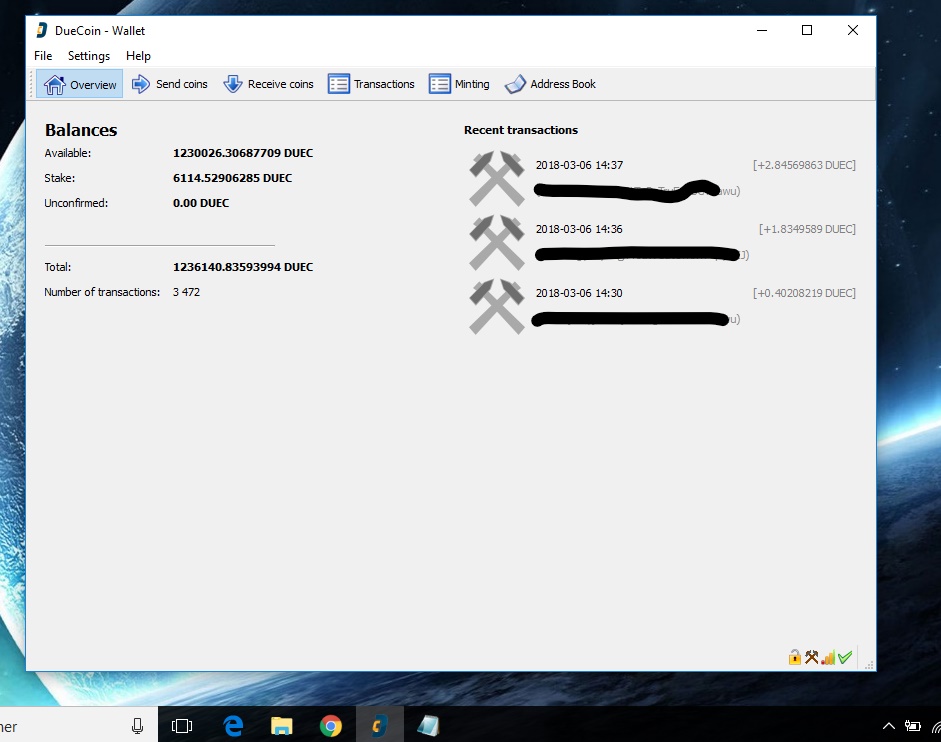Click the mining icon for 14:30 transaction
This screenshot has width=941, height=742.
tap(497, 307)
